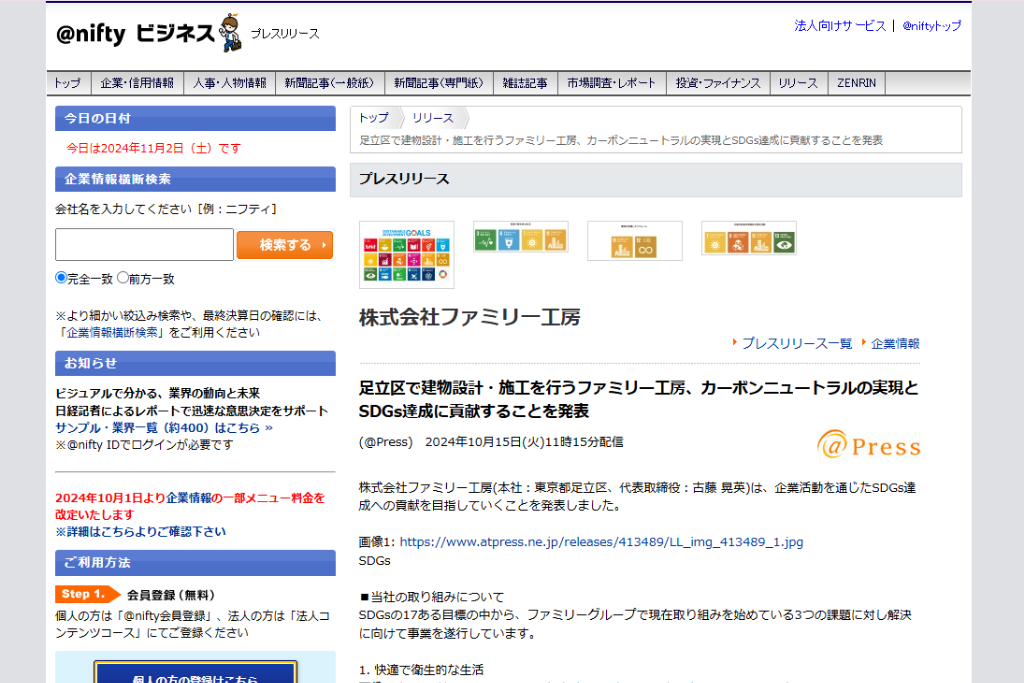Click the @Press logo
This screenshot has height=683, width=1024.
point(869,445)
